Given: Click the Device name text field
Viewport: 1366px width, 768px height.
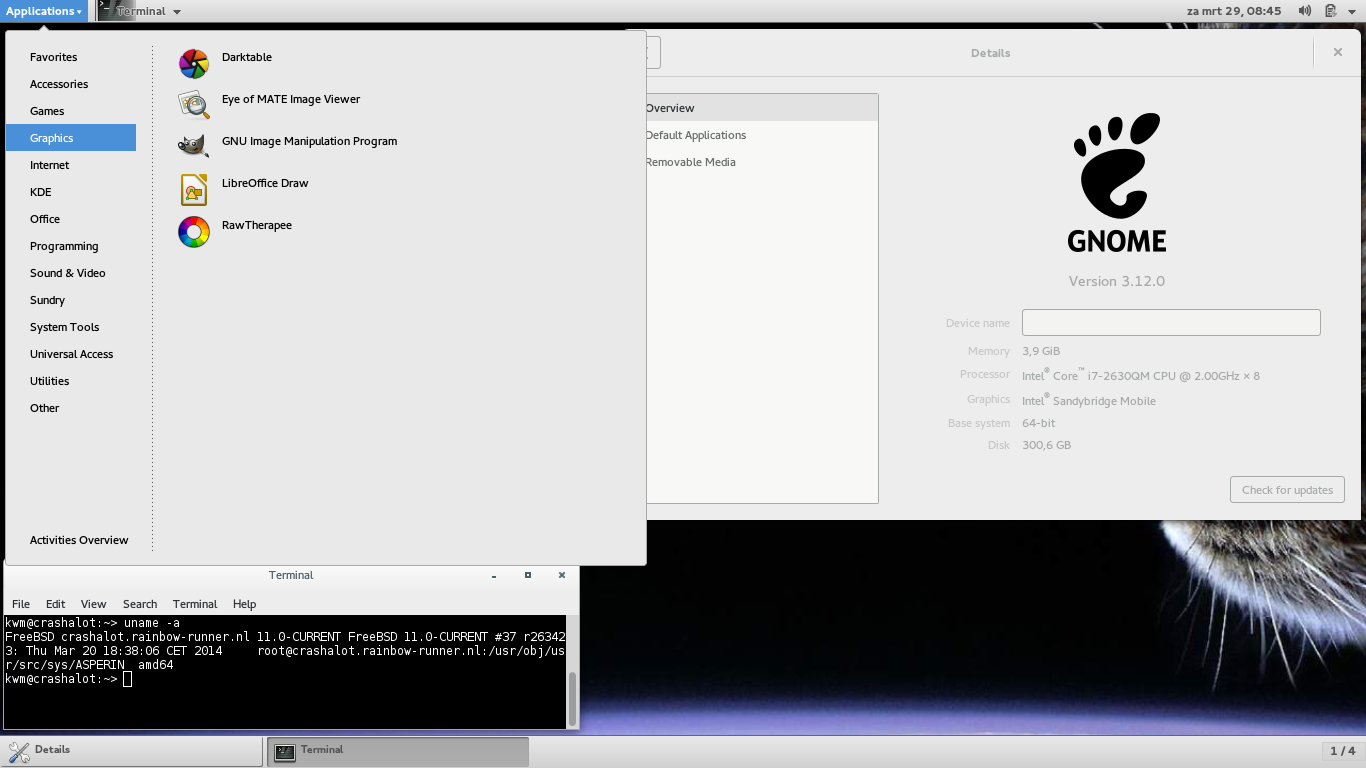Looking at the screenshot, I should [1170, 322].
